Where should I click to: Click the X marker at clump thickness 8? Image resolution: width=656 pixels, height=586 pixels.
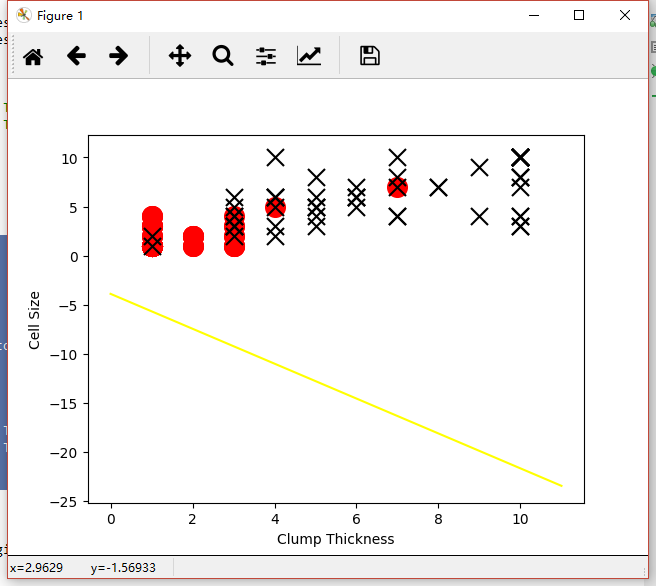(x=438, y=187)
